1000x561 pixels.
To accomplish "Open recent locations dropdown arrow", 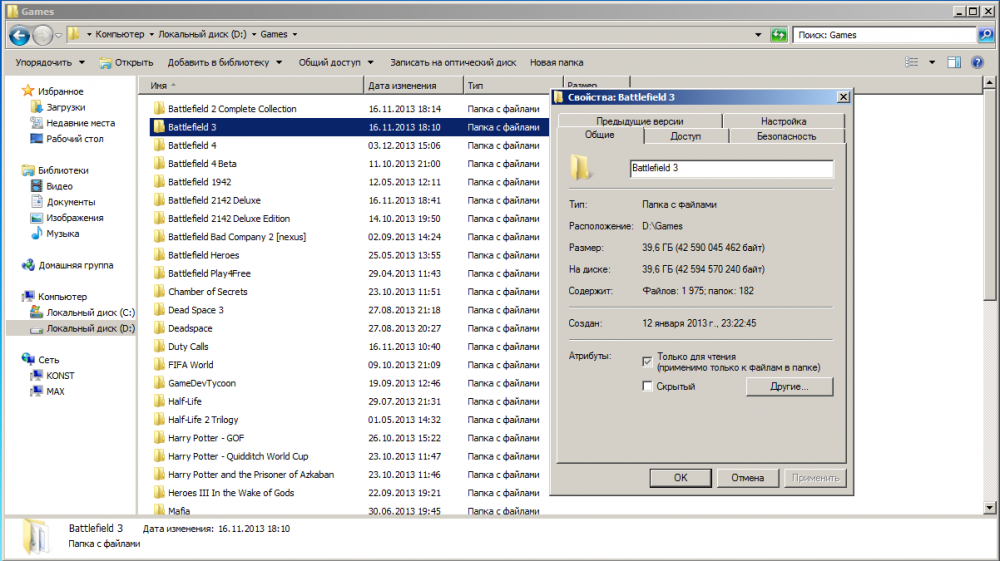I will (59, 35).
